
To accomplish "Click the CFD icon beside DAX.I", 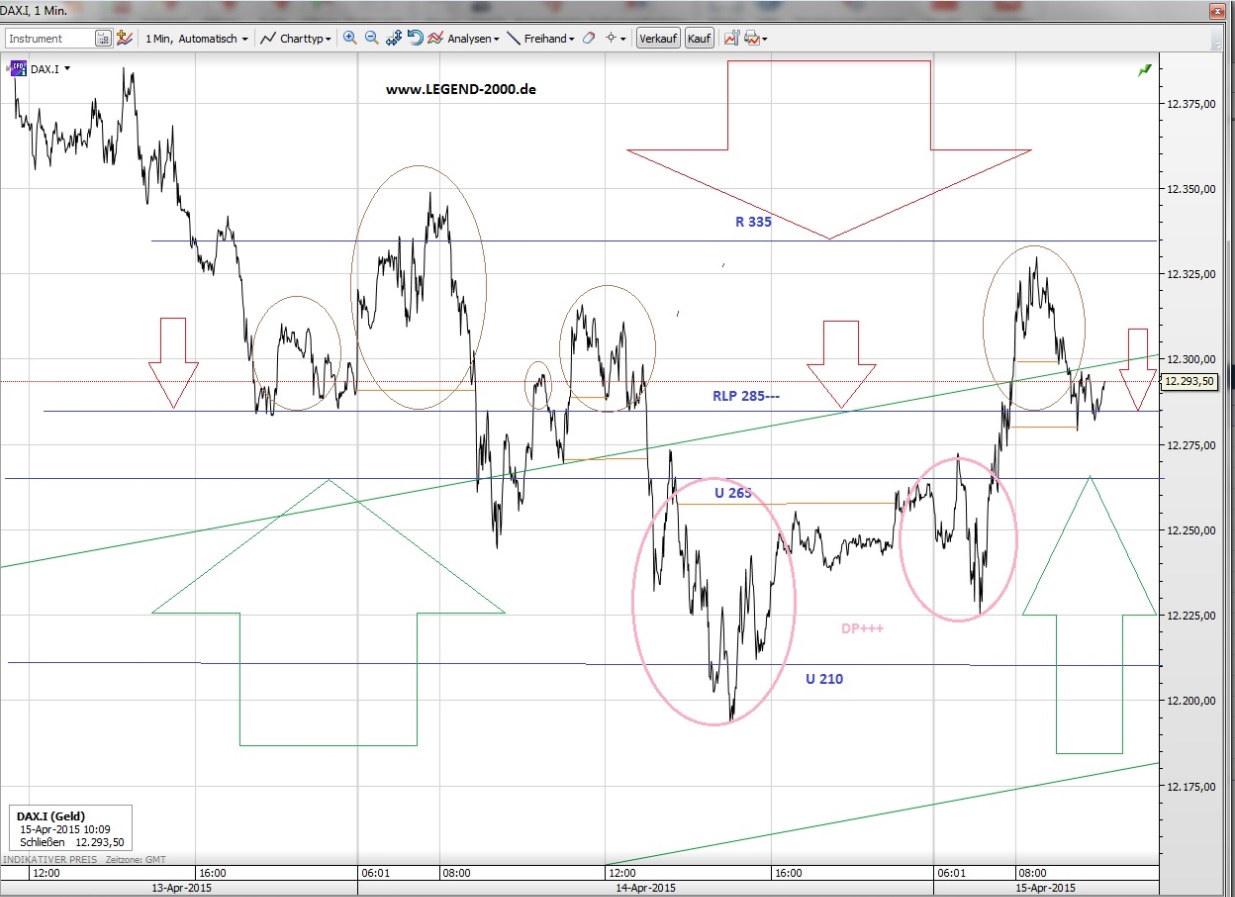I will pos(17,68).
